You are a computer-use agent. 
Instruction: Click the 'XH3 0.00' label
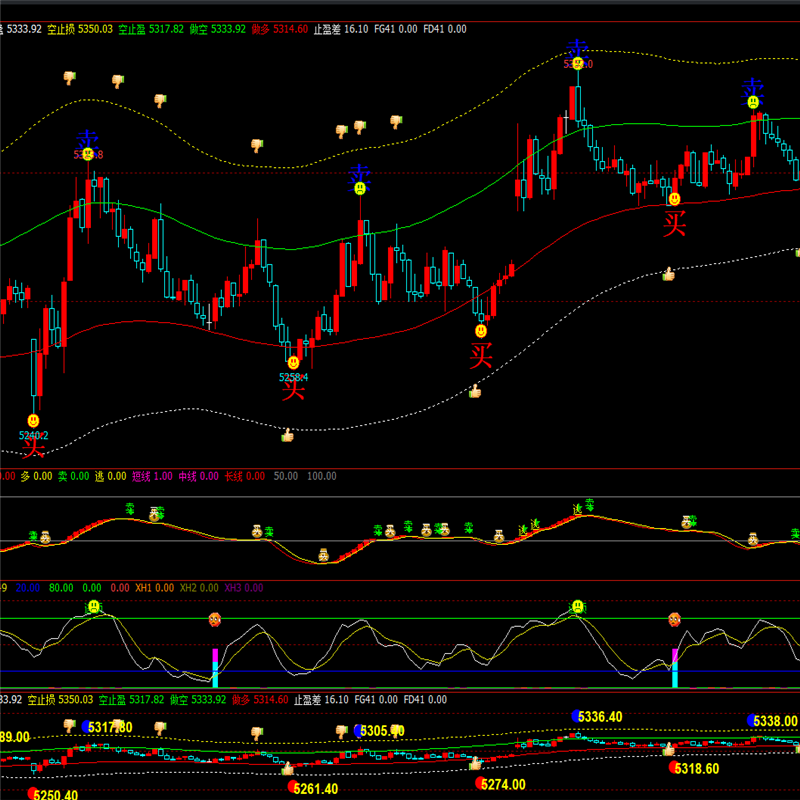(x=244, y=588)
